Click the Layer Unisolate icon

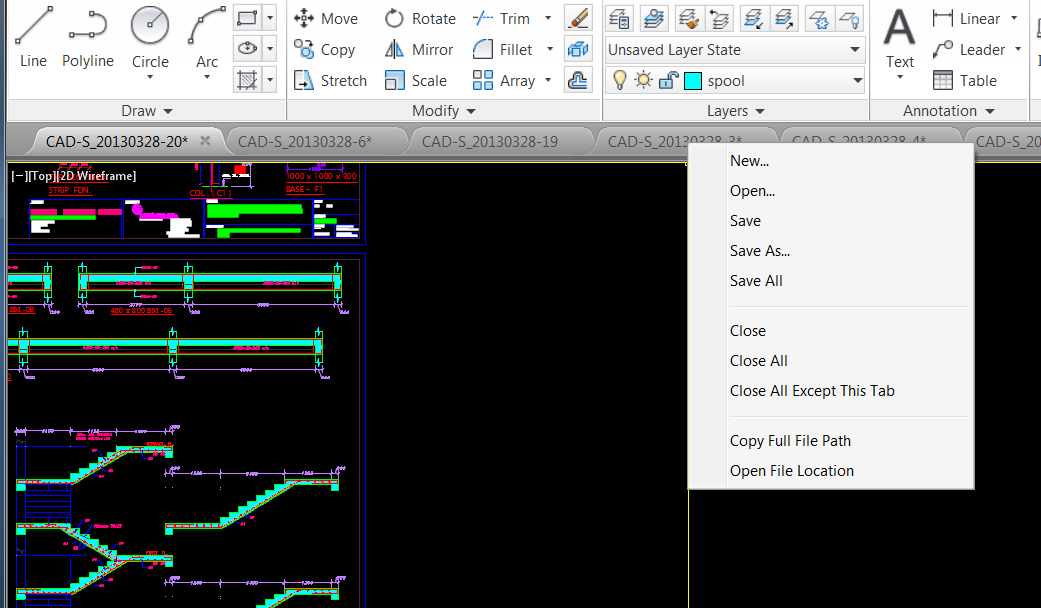point(784,19)
